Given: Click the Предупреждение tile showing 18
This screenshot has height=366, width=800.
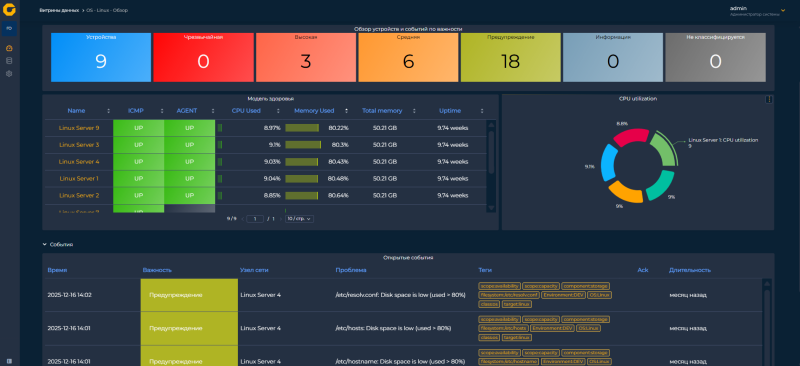Looking at the screenshot, I should point(511,57).
